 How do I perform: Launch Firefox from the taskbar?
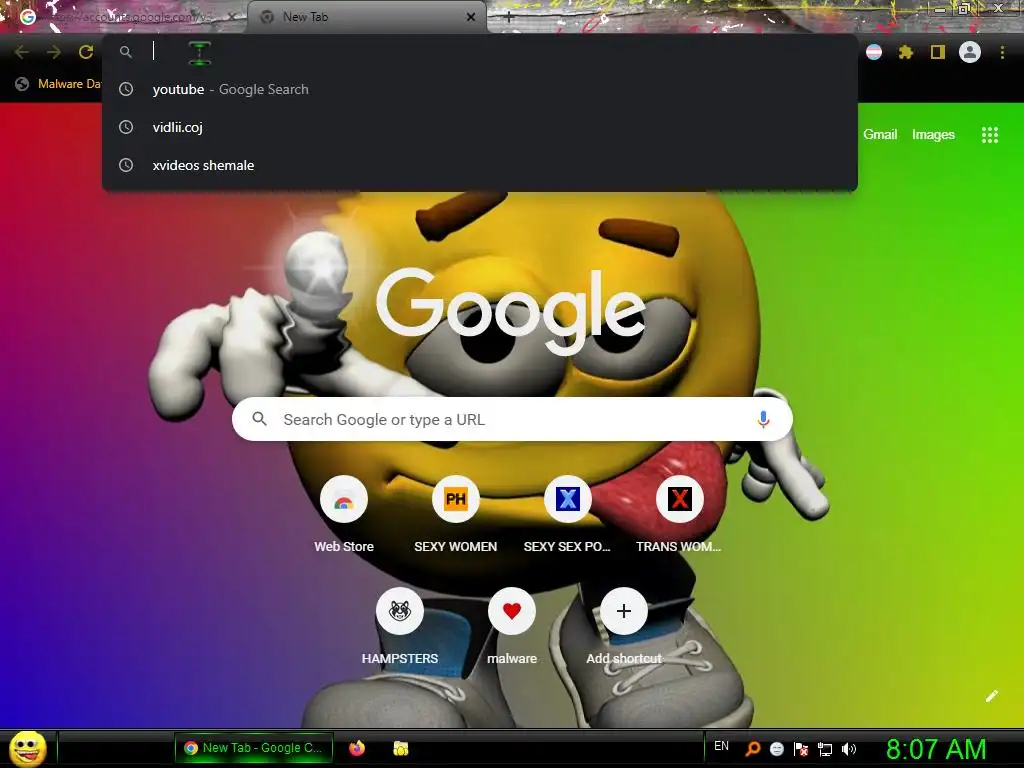coord(357,748)
